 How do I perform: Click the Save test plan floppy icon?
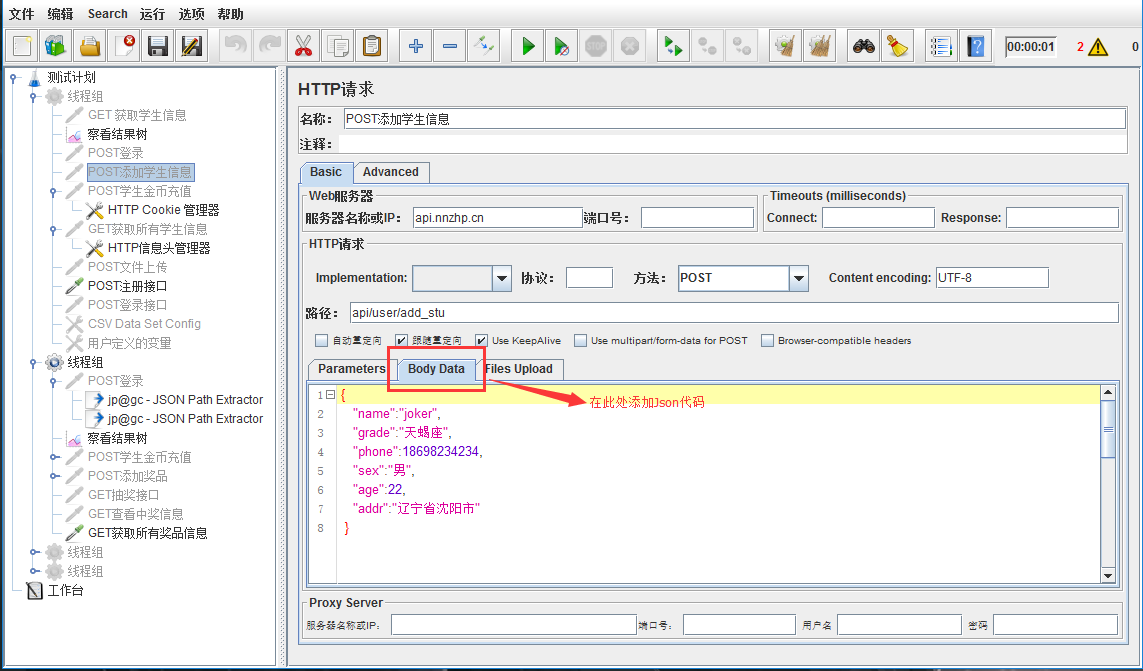pos(157,46)
